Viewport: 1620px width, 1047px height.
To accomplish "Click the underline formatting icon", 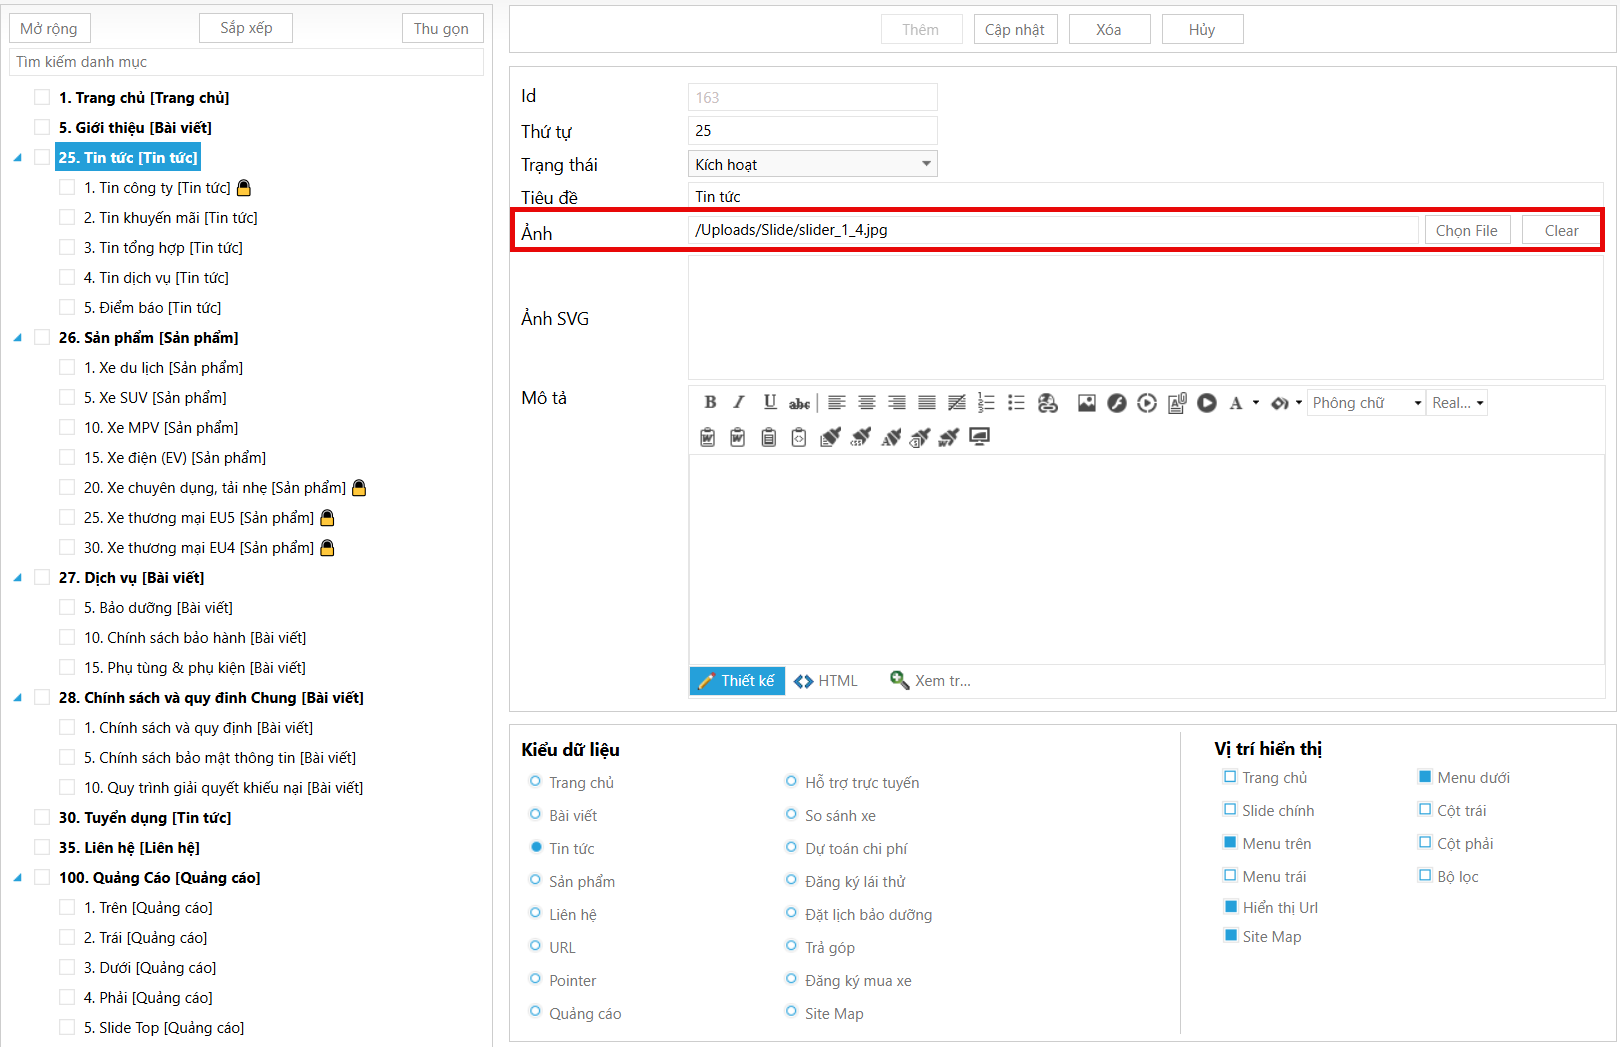I will tap(769, 402).
